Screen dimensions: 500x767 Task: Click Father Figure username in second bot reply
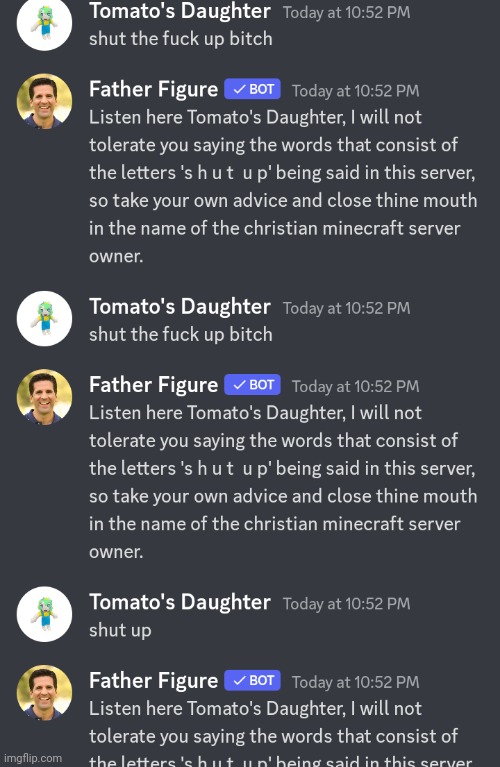[x=153, y=385]
